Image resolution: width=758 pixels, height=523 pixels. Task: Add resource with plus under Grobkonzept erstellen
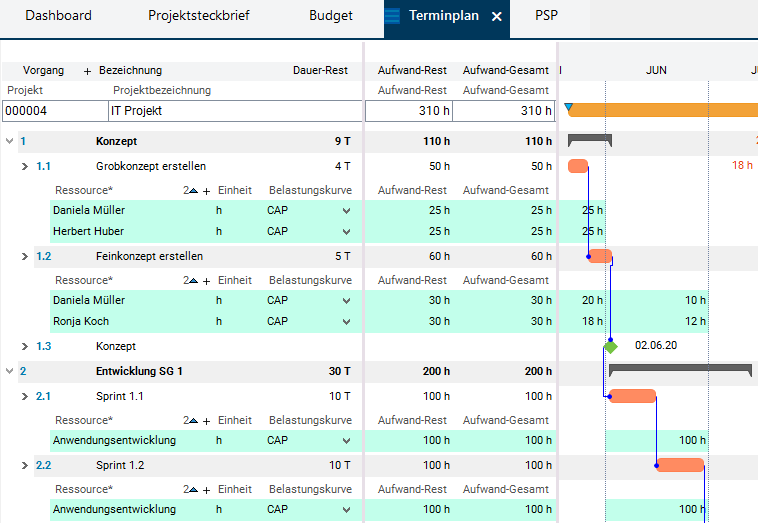(206, 191)
